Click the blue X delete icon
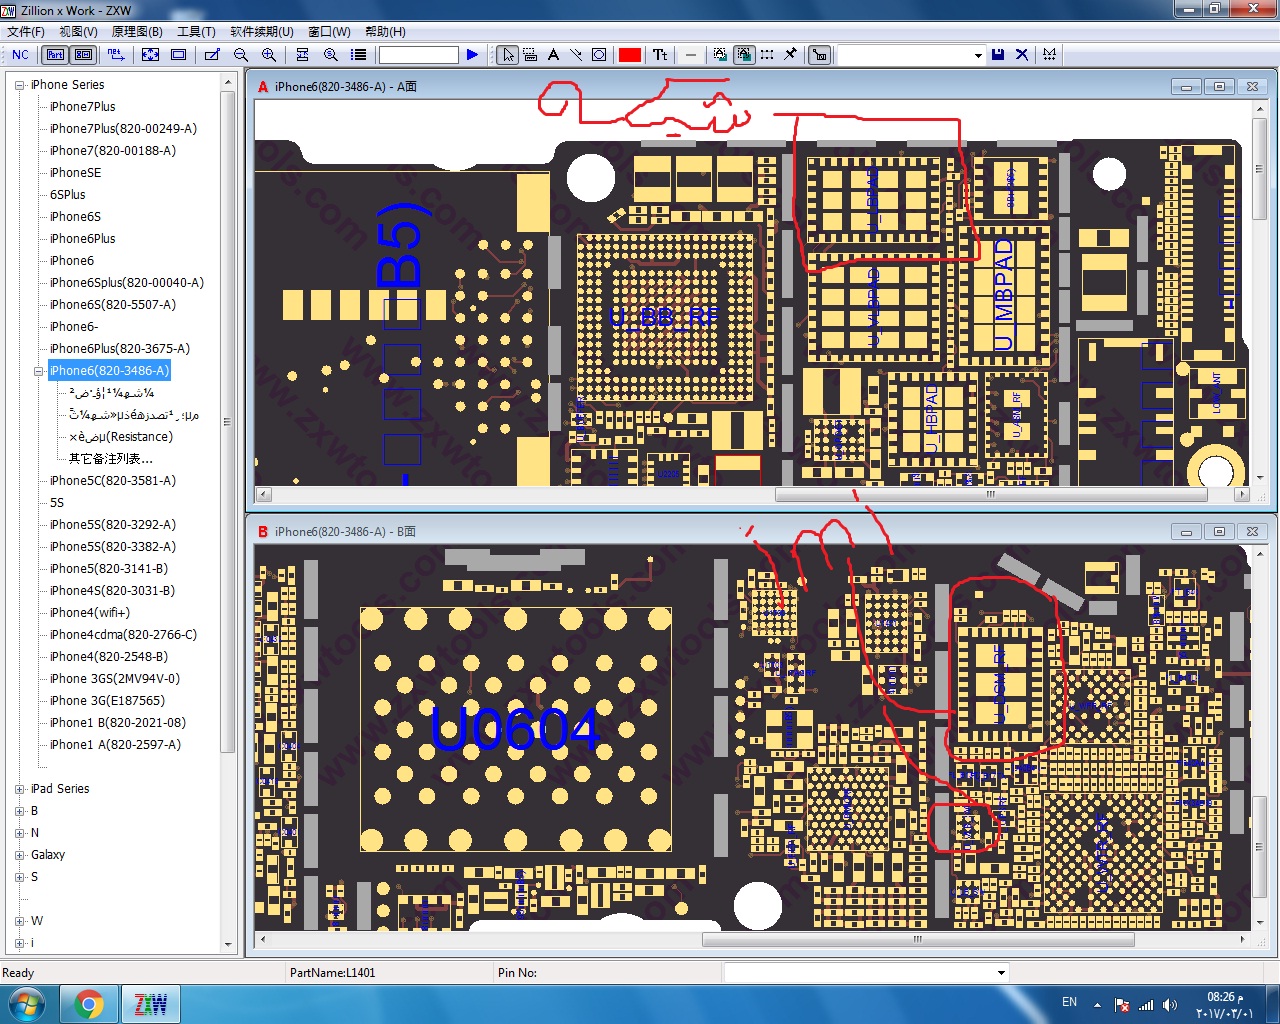The image size is (1280, 1024). (x=1022, y=55)
